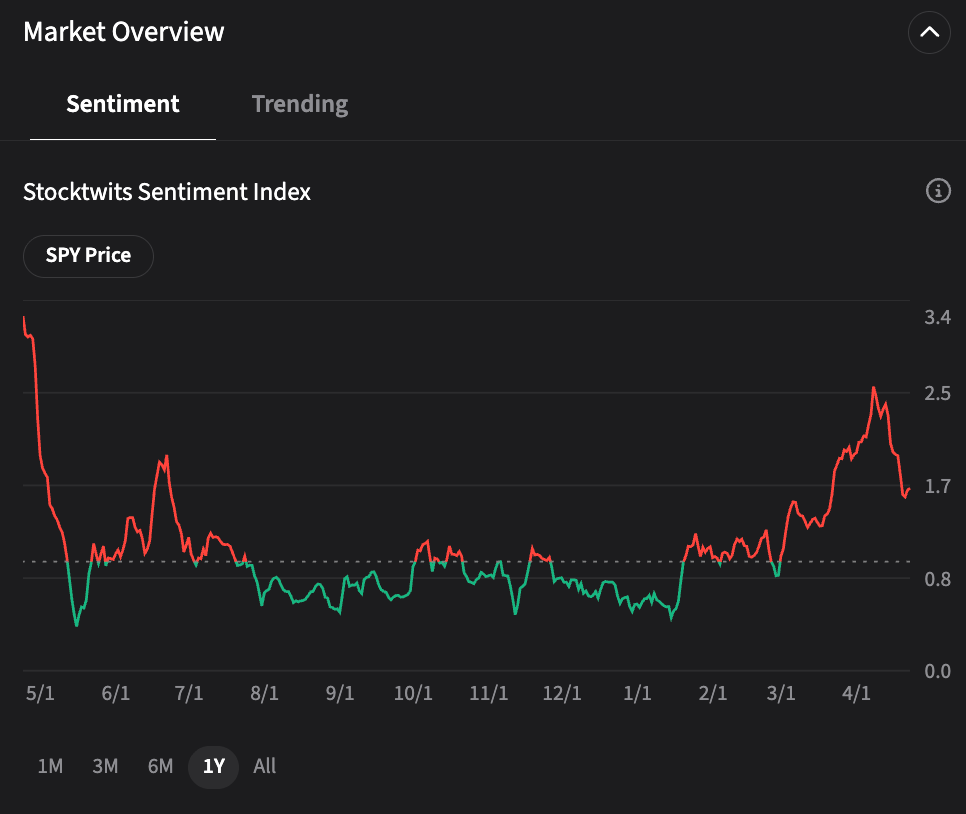Click the 0.0 axis value
Screen dimensions: 966x814
pos(937,671)
